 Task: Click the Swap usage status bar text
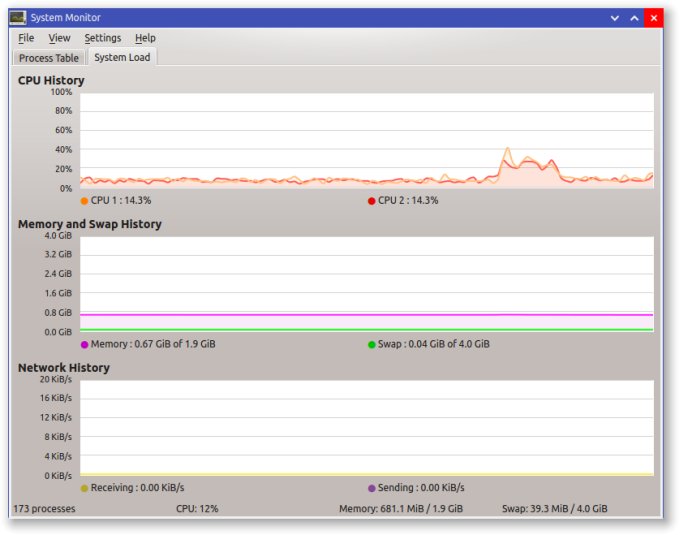pos(554,509)
